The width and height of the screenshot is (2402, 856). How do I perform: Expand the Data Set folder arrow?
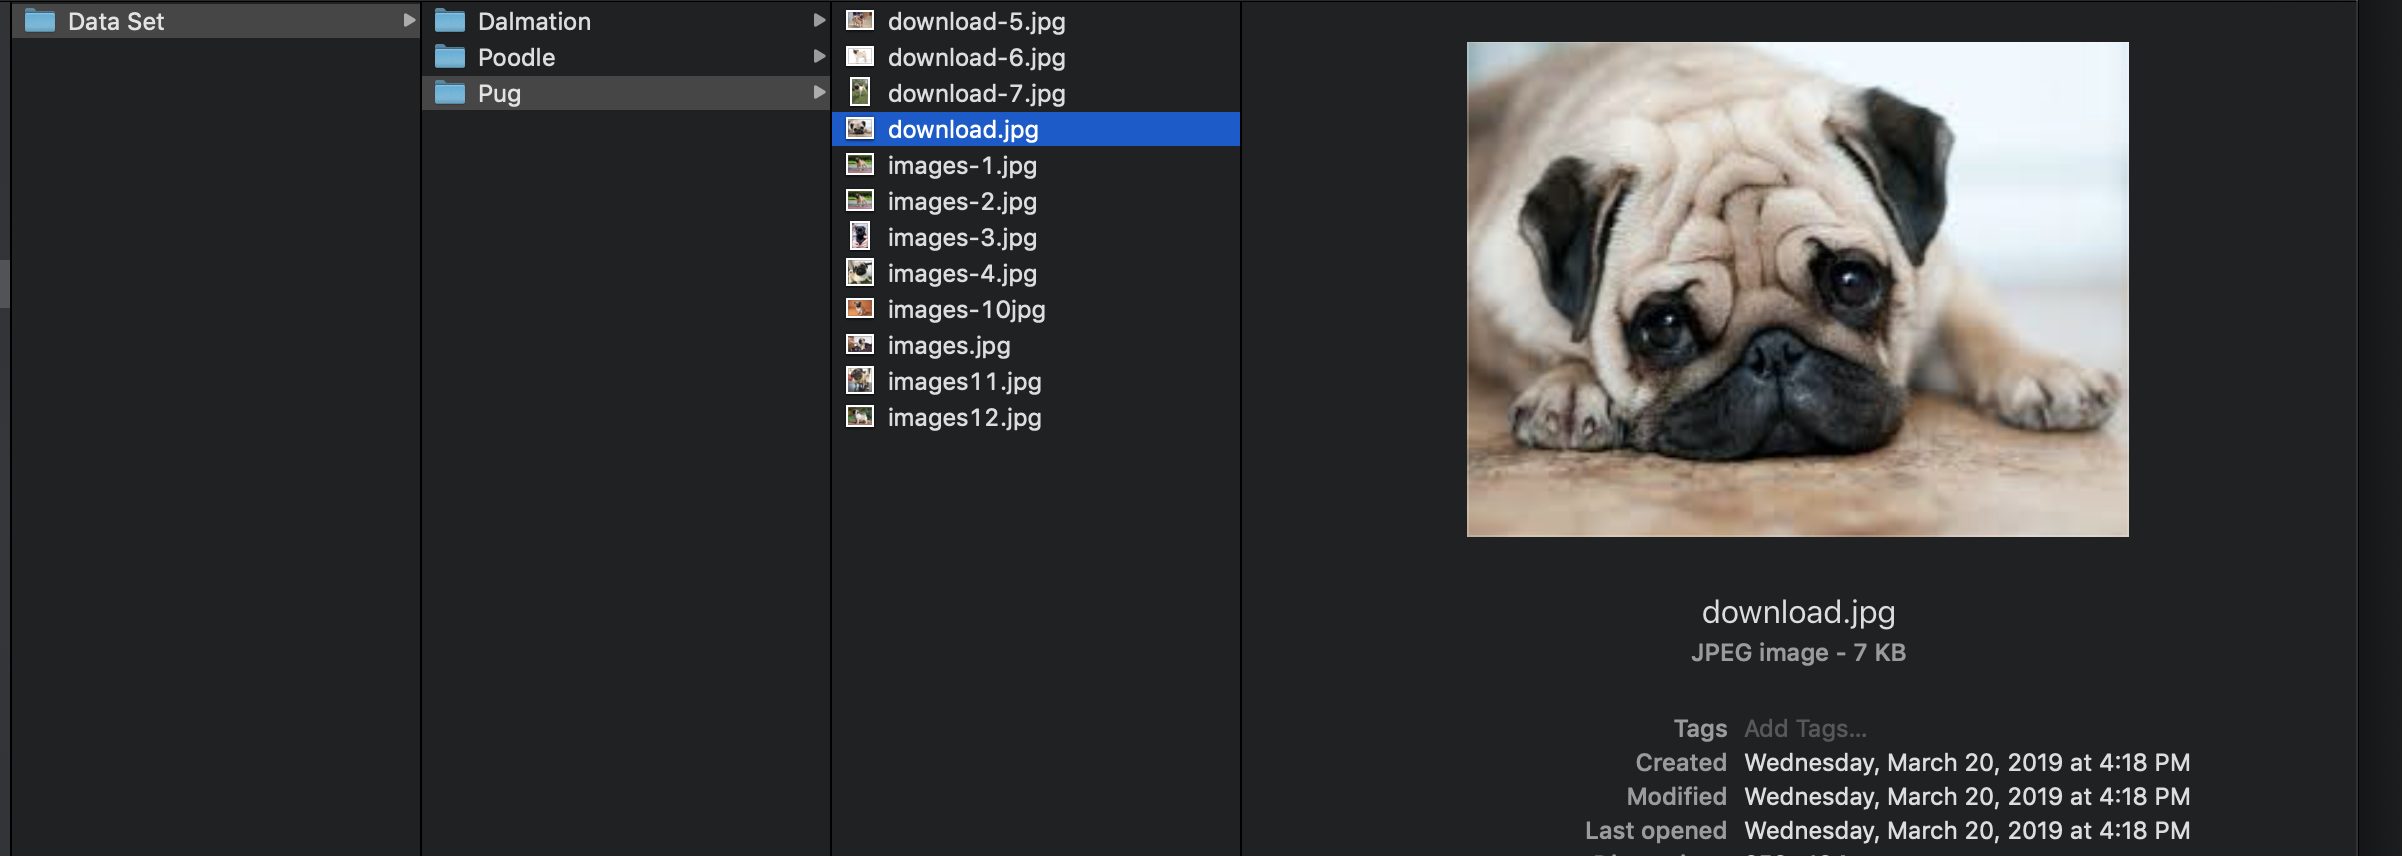coord(409,21)
